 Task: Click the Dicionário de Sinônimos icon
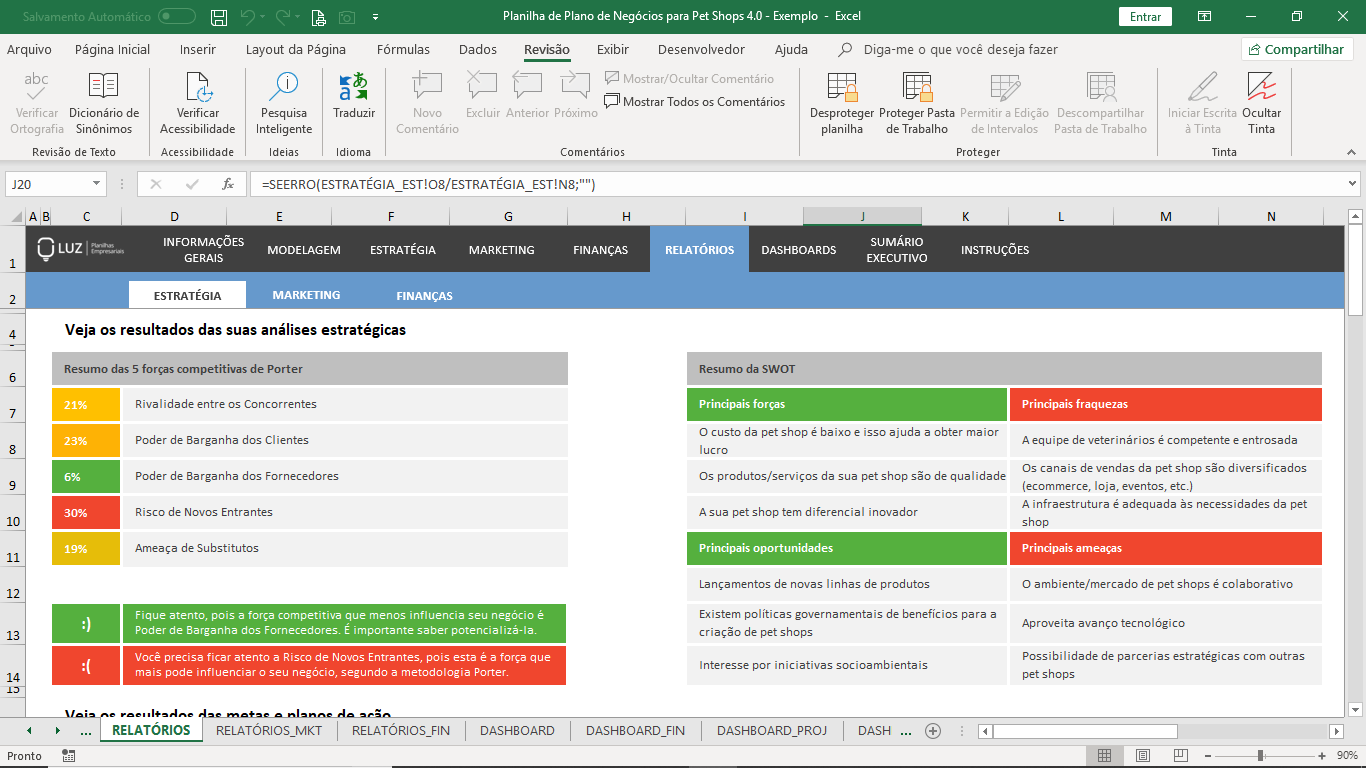(104, 87)
